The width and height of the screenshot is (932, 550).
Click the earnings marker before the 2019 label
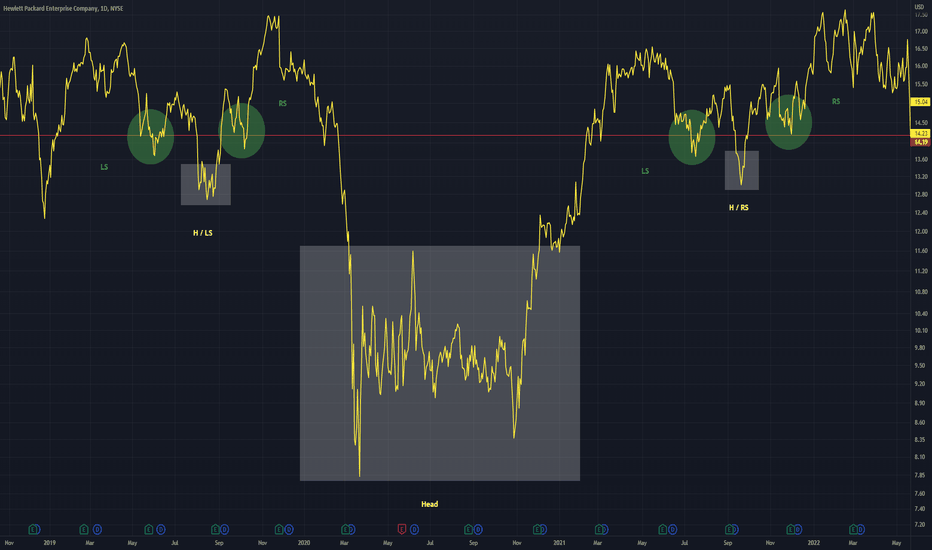coord(34,529)
